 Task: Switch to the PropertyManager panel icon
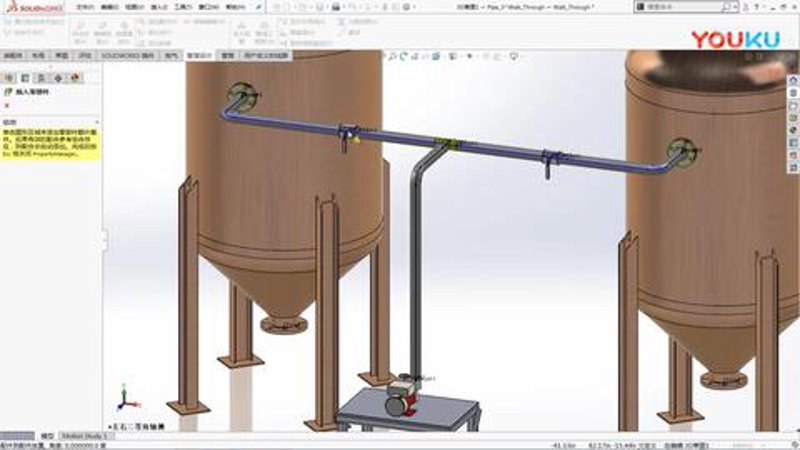coord(25,78)
